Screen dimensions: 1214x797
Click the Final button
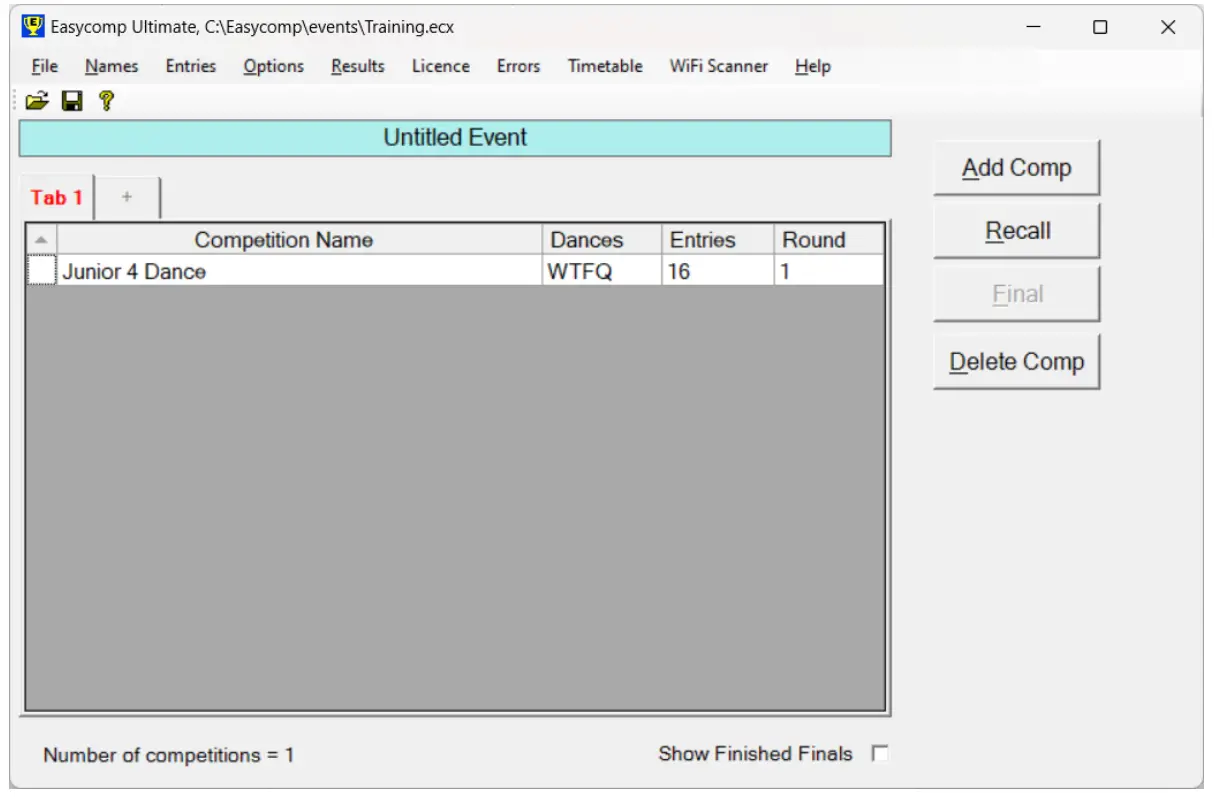(x=1016, y=294)
